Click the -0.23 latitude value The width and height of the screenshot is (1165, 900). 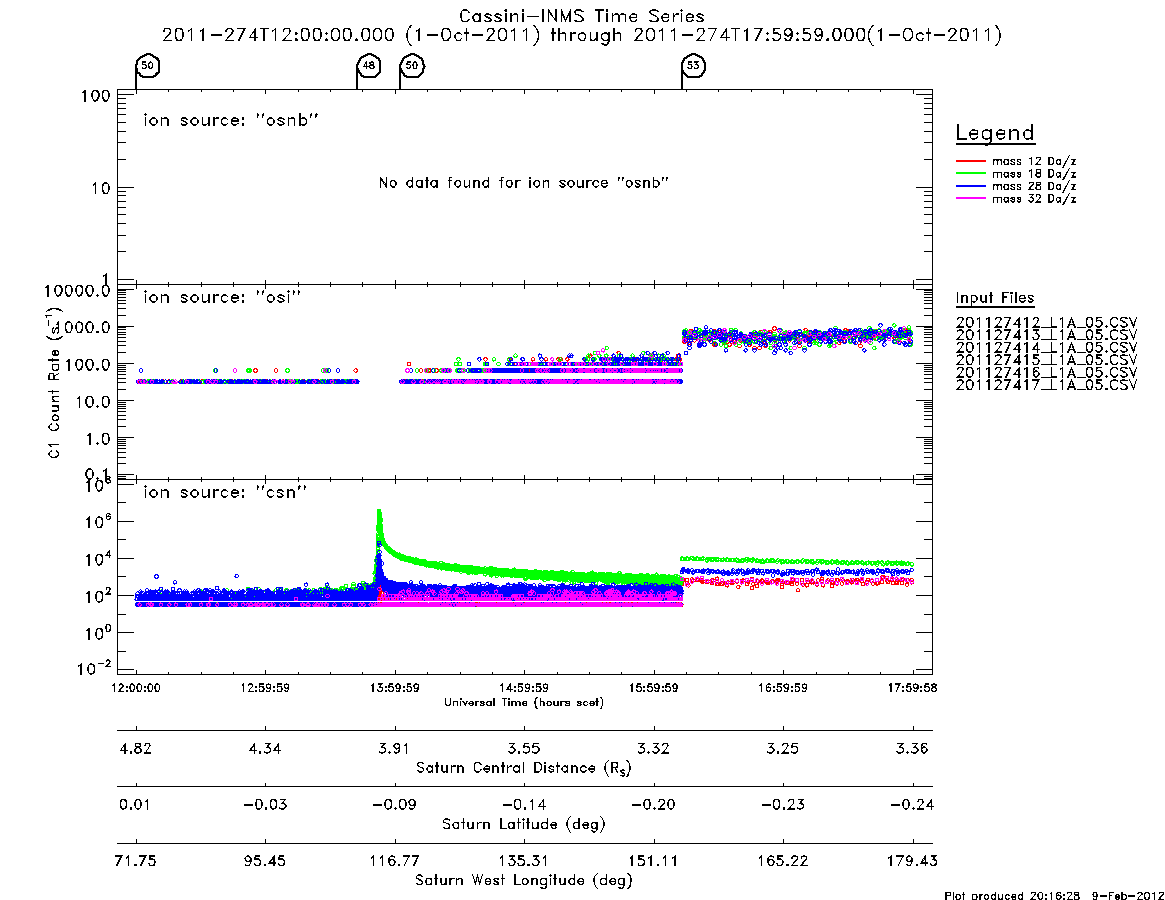782,805
